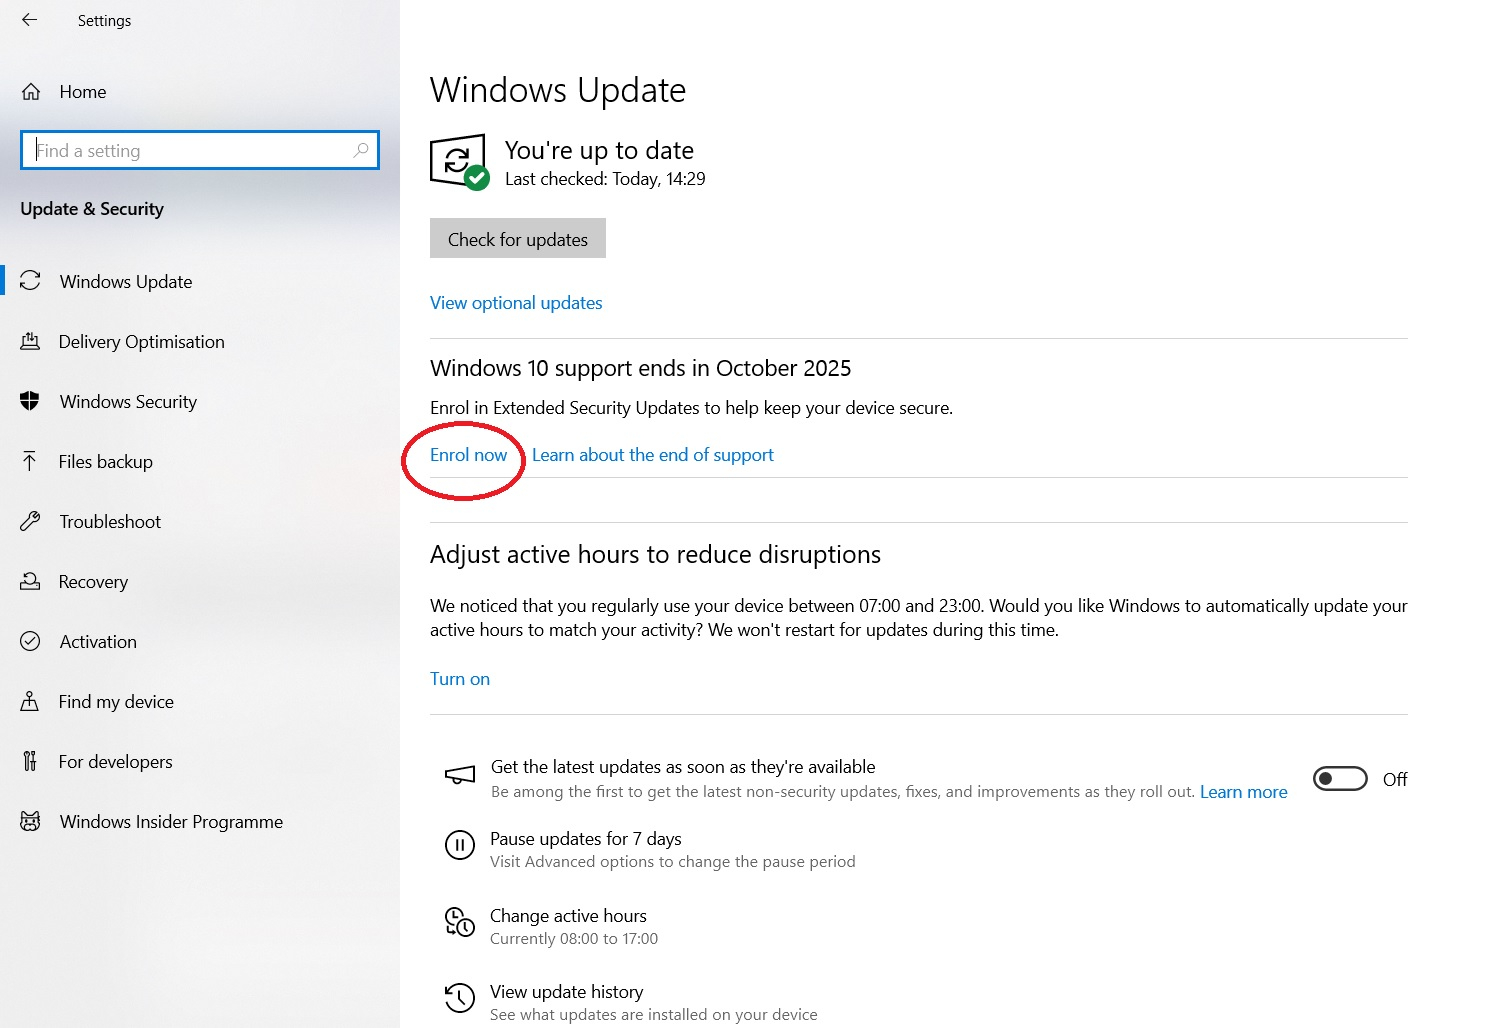Click the Find my device icon

(x=30, y=702)
